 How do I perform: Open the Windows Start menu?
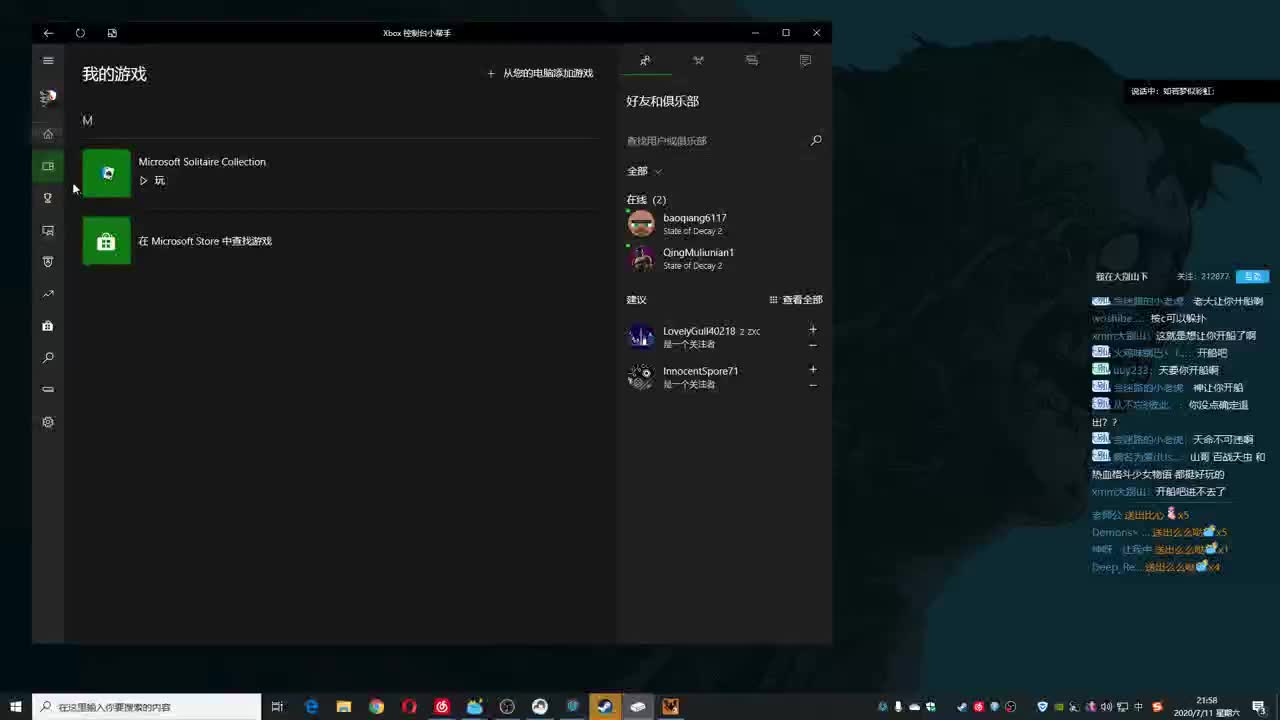(16, 707)
